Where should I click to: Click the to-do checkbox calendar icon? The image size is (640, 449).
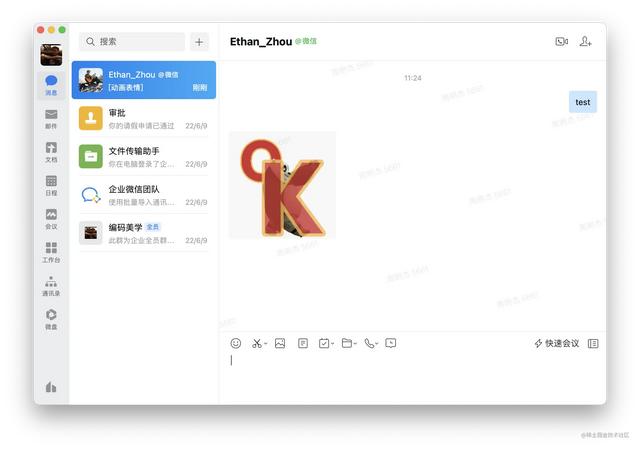[x=324, y=343]
